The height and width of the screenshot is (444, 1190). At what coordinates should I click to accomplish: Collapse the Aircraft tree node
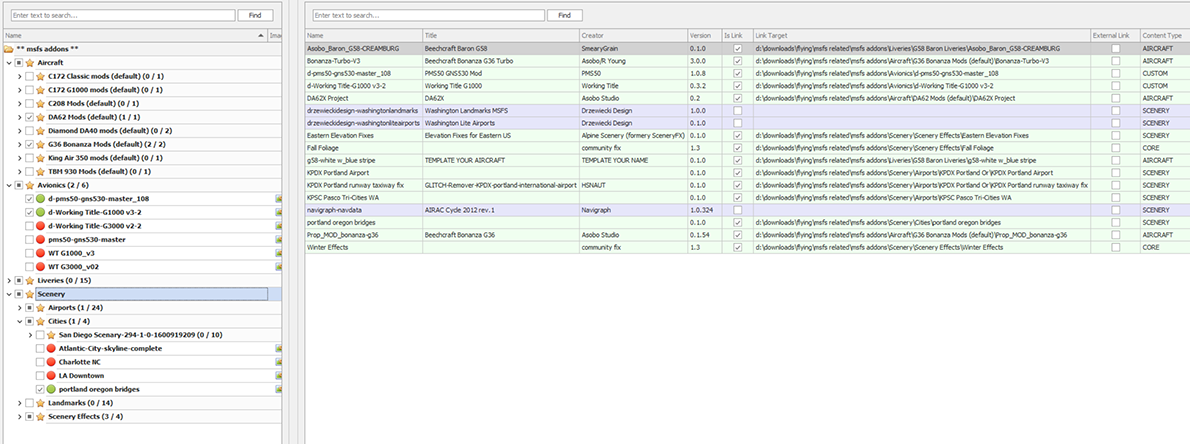tap(8, 62)
